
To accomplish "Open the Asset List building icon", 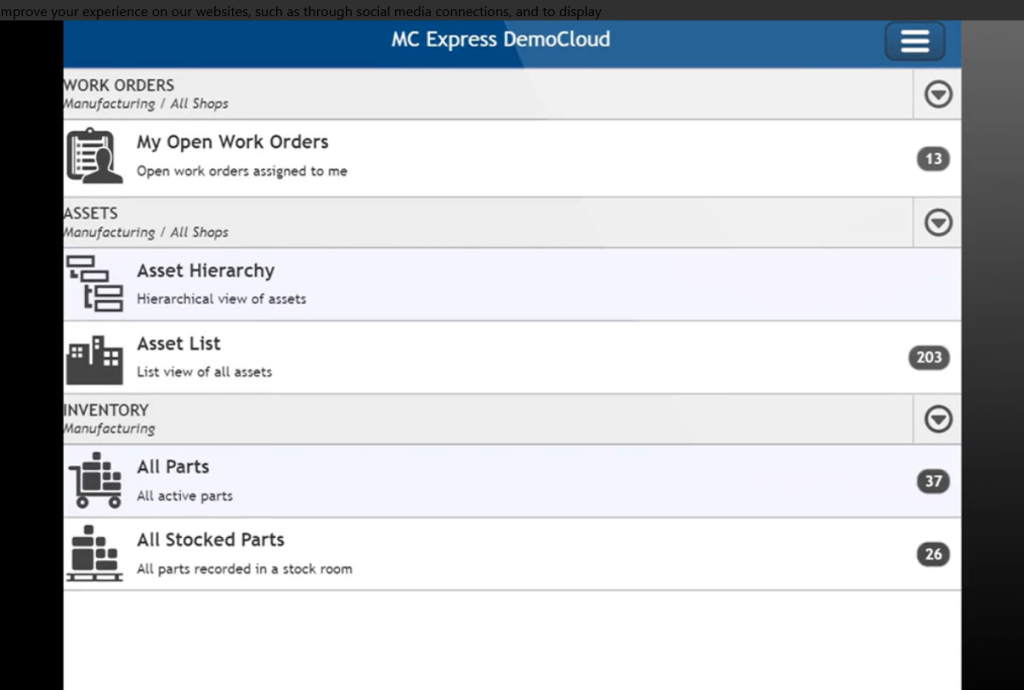I will 94,357.
